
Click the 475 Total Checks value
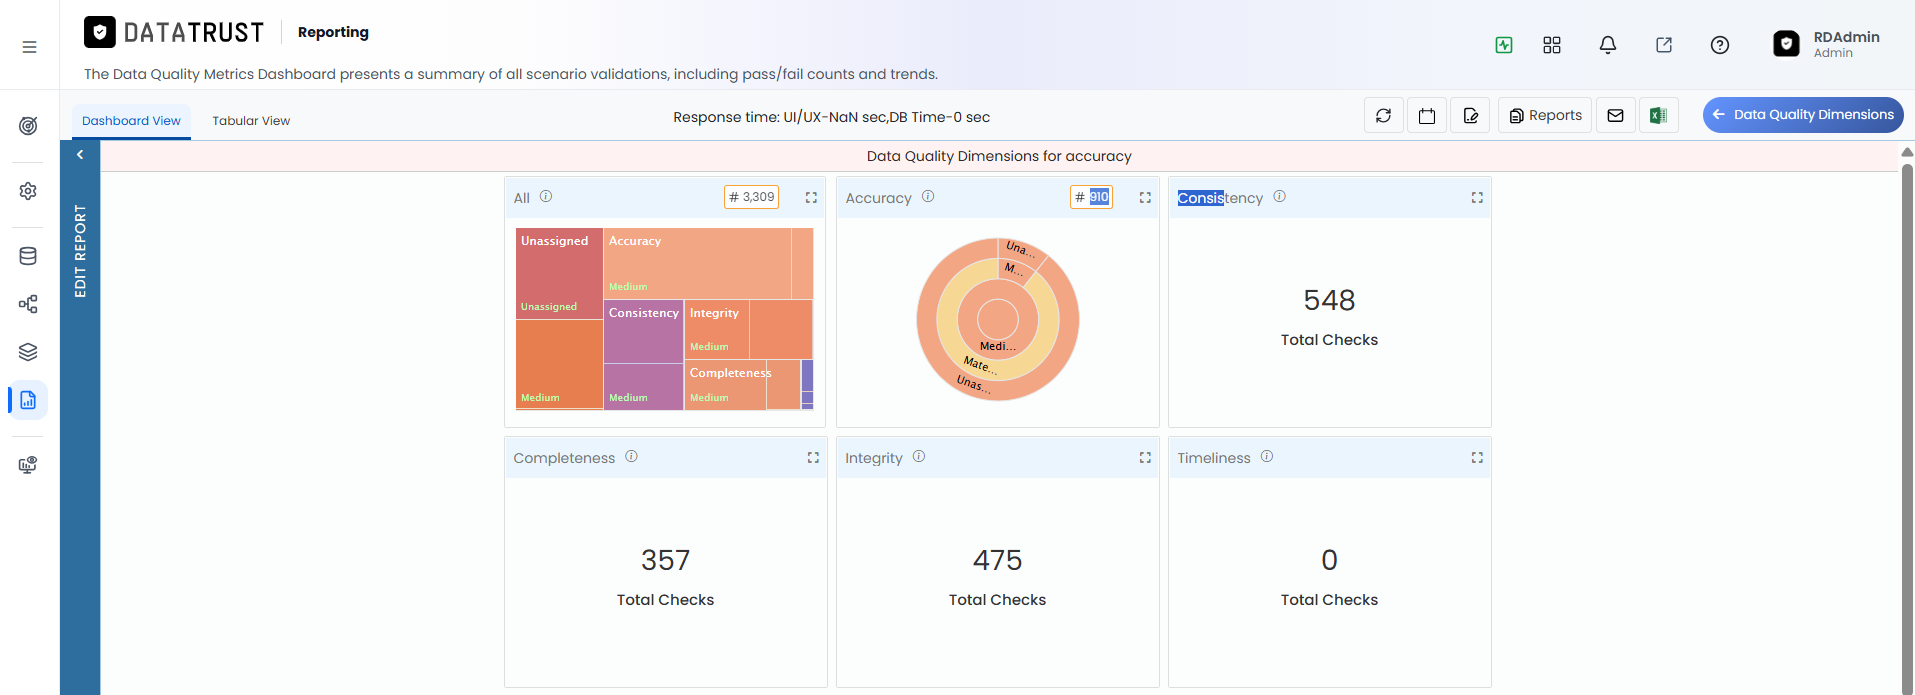tap(997, 560)
